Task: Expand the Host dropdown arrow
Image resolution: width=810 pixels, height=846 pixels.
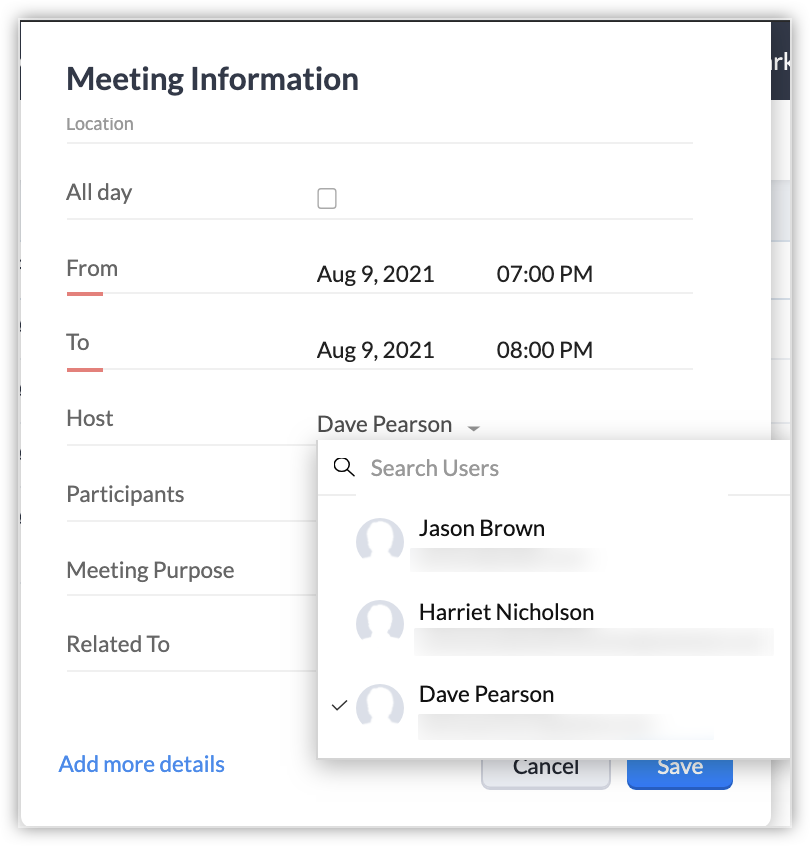Action: pos(473,428)
